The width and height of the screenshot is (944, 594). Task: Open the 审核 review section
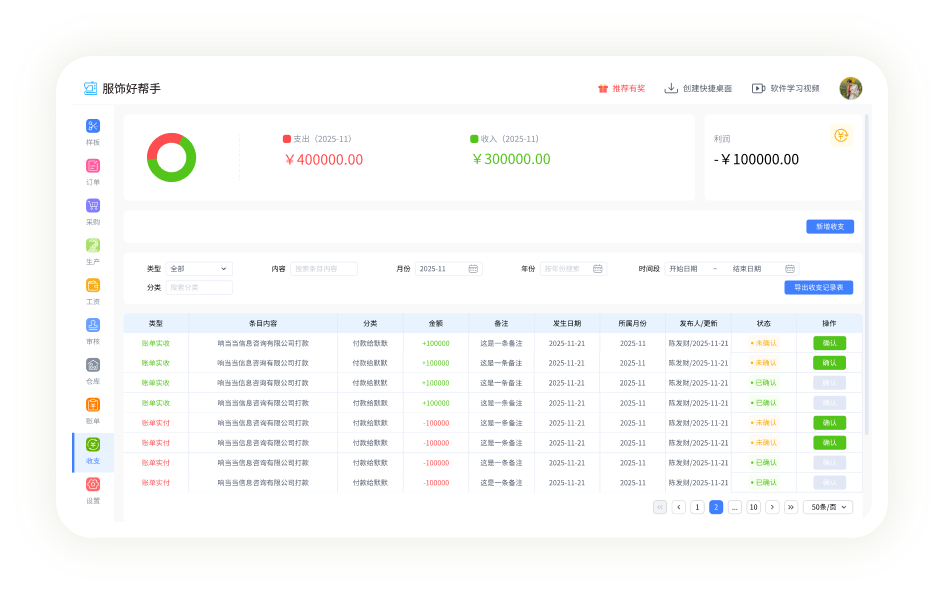[x=93, y=325]
